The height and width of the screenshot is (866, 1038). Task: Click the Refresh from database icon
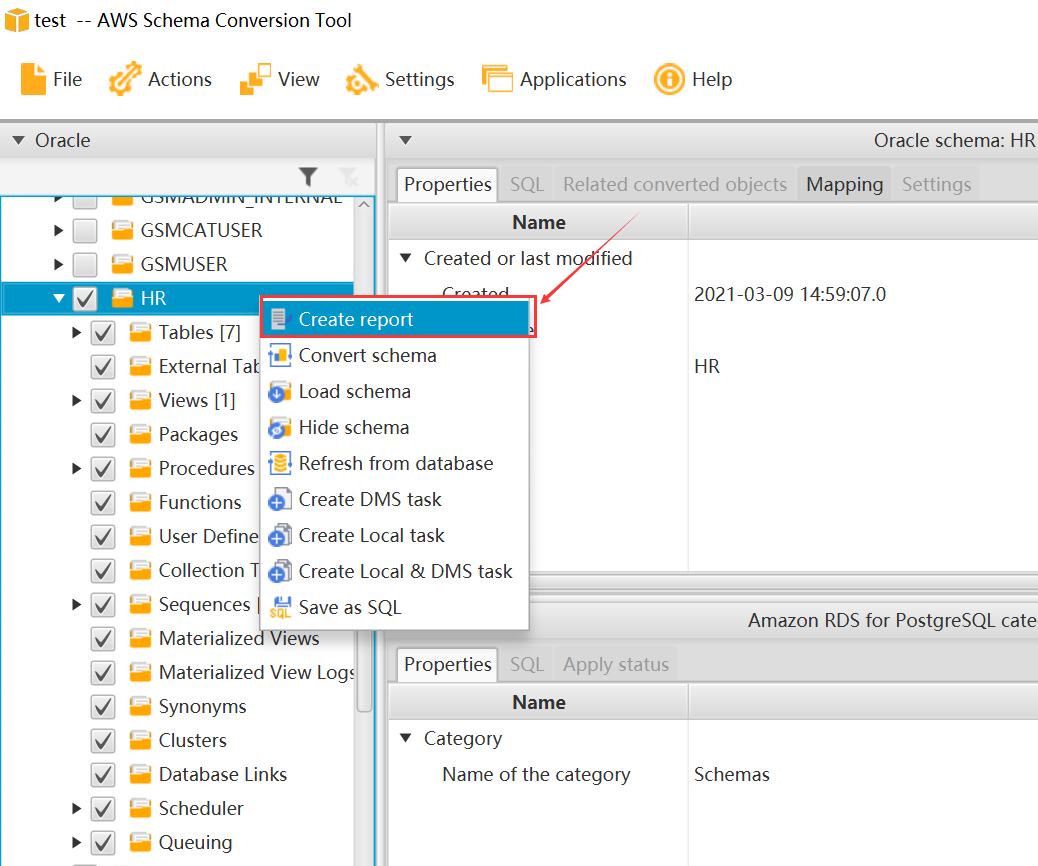click(x=280, y=463)
